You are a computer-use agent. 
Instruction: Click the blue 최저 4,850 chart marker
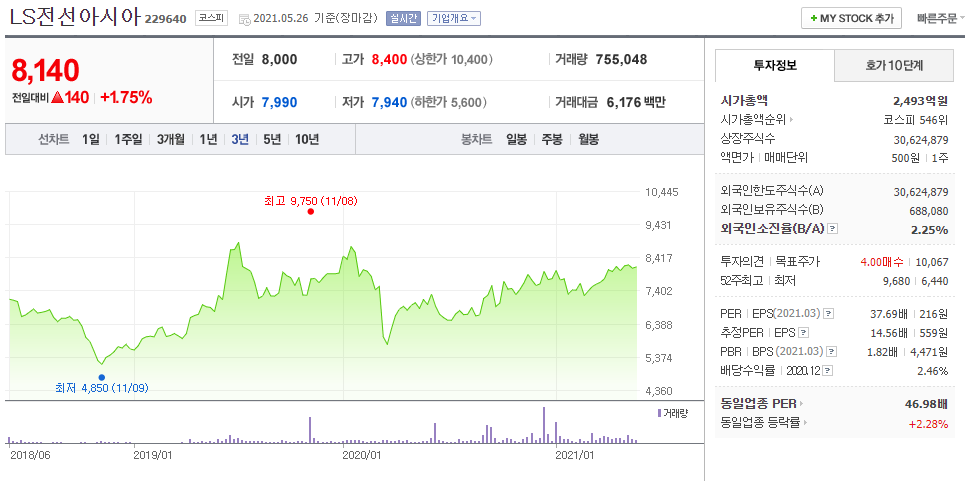coord(102,377)
